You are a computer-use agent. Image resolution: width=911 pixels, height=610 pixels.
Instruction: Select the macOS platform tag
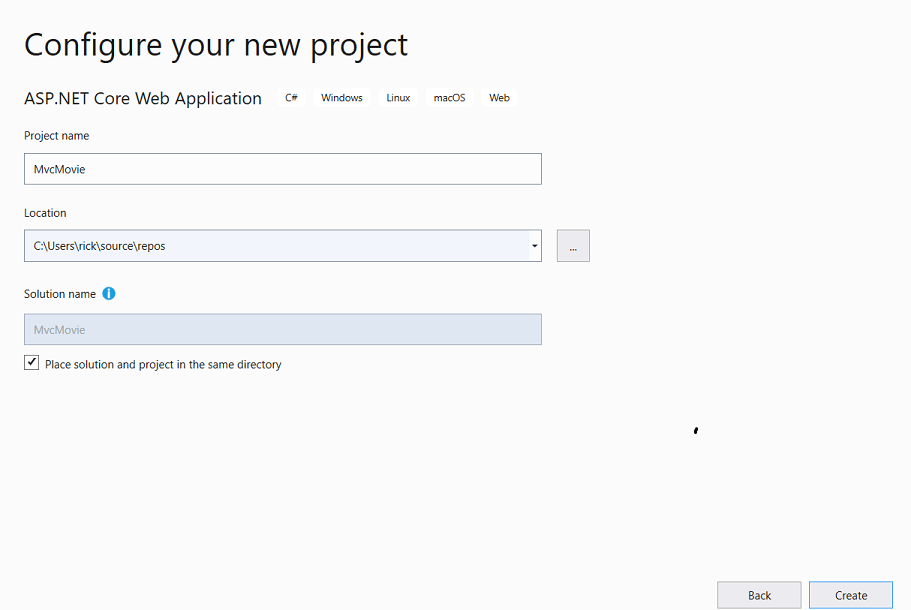point(449,97)
